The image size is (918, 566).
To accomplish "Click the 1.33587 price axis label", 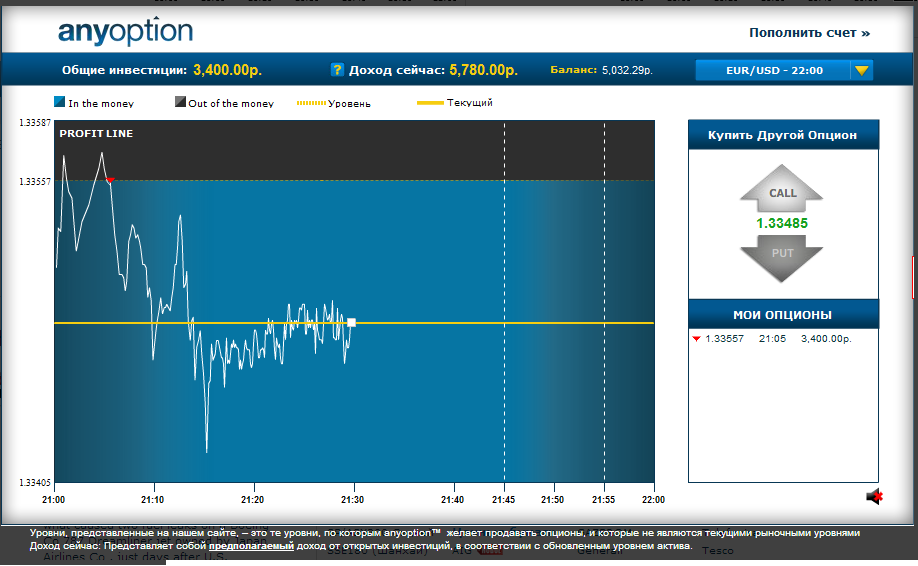I will [35, 123].
